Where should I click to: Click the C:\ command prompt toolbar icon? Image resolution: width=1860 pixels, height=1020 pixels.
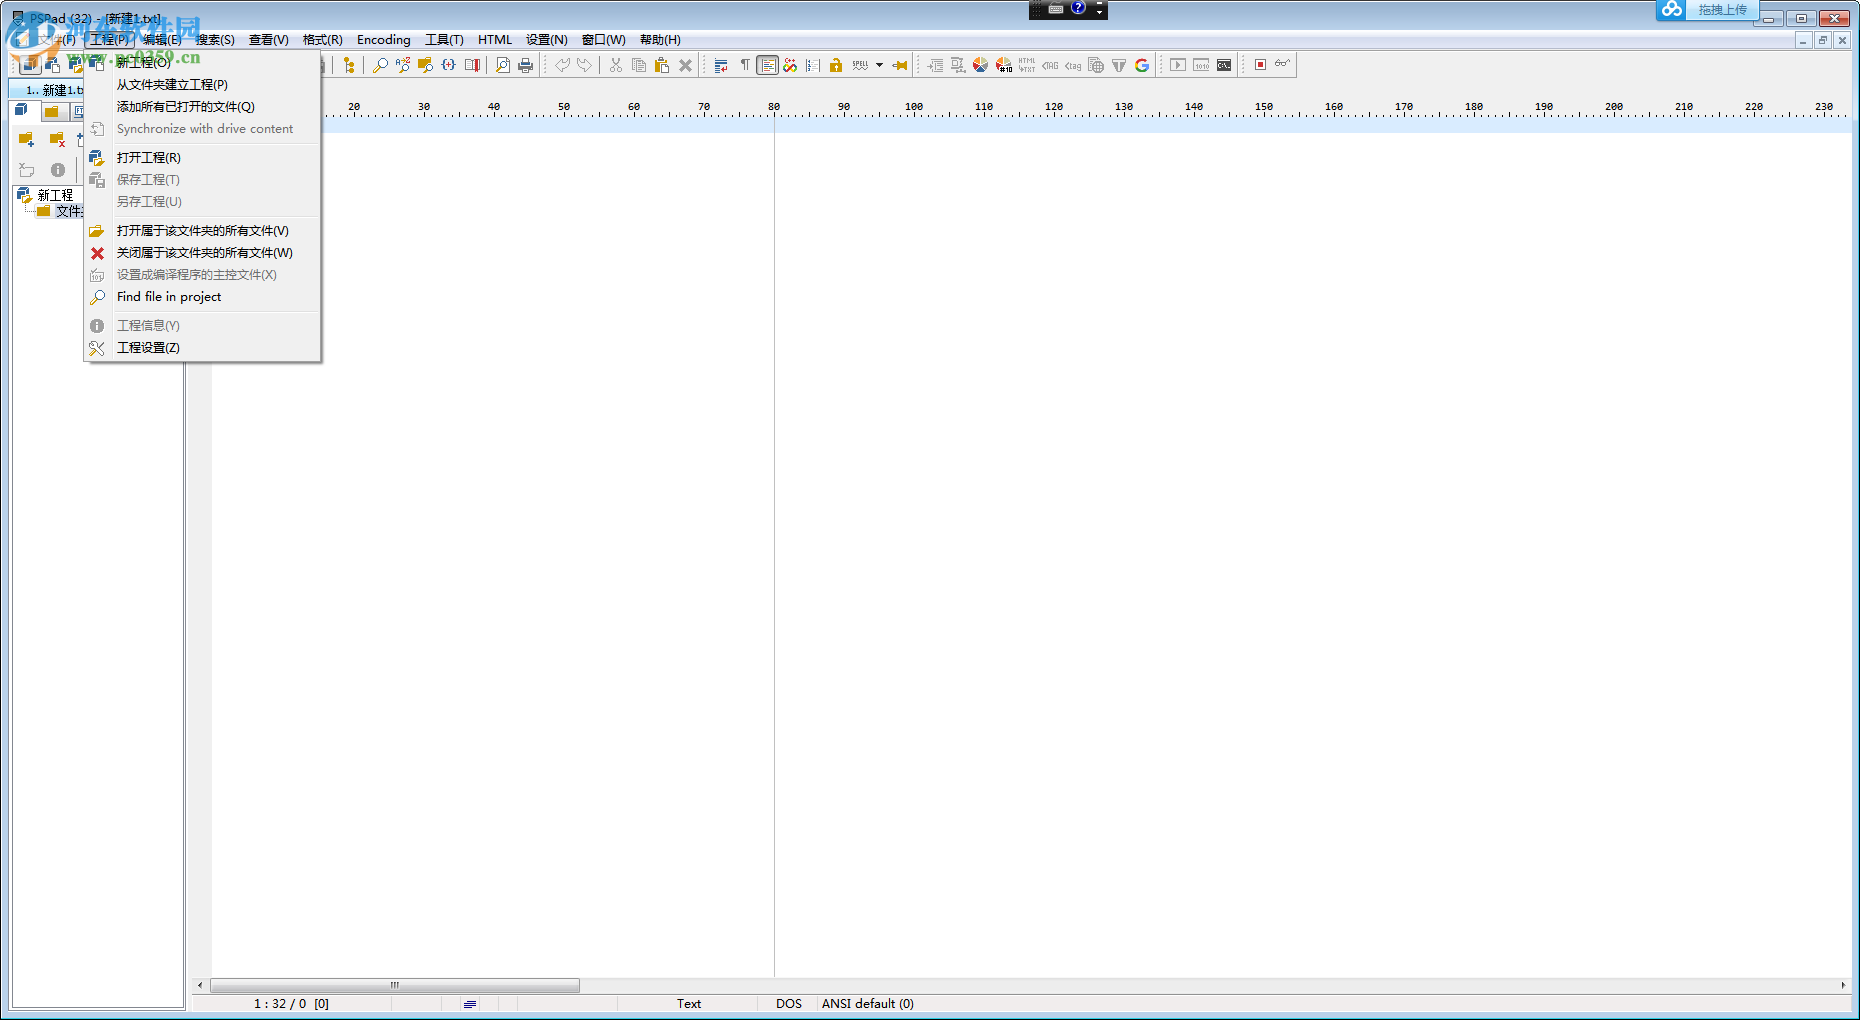coord(1224,65)
